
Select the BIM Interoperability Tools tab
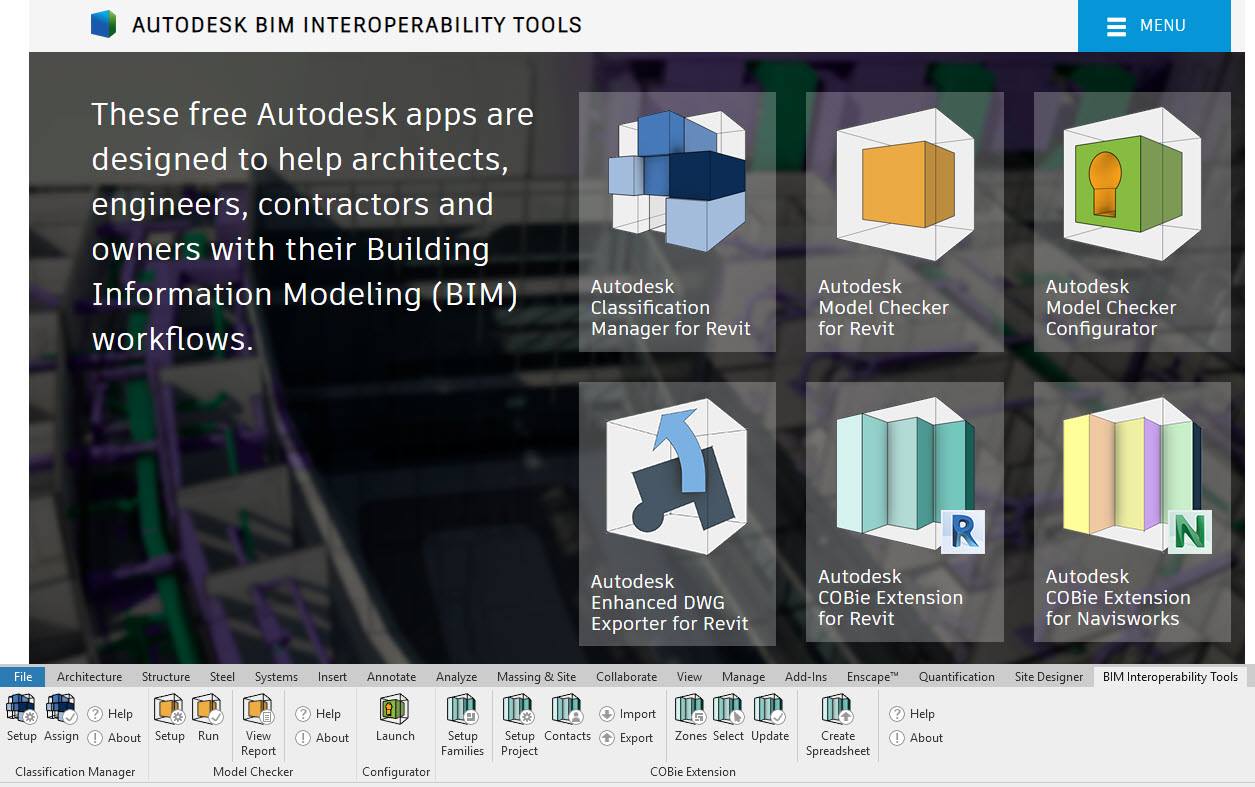point(1170,677)
